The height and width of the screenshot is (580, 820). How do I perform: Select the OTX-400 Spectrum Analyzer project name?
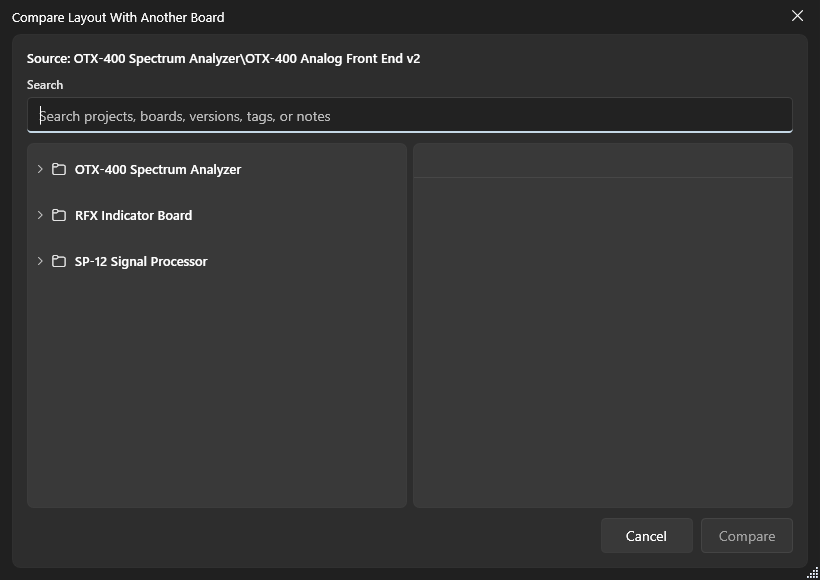pos(158,169)
